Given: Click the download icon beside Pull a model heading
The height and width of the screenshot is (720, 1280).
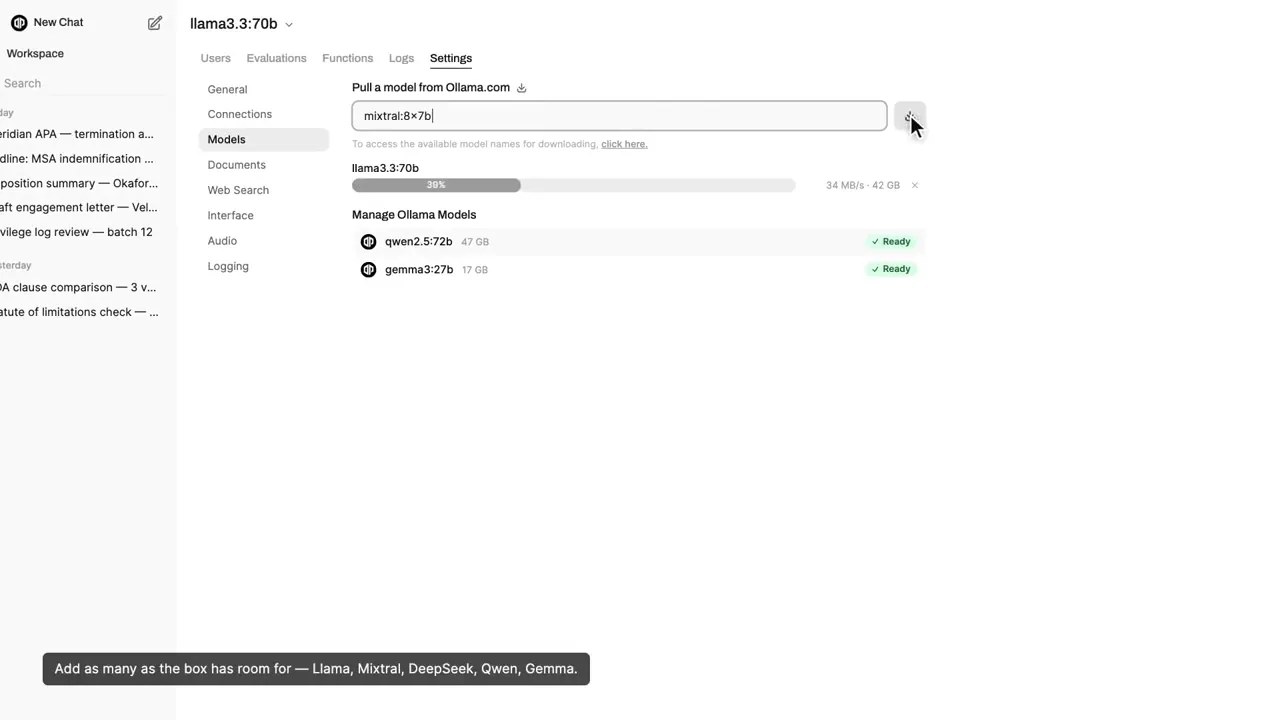Looking at the screenshot, I should pyautogui.click(x=521, y=88).
